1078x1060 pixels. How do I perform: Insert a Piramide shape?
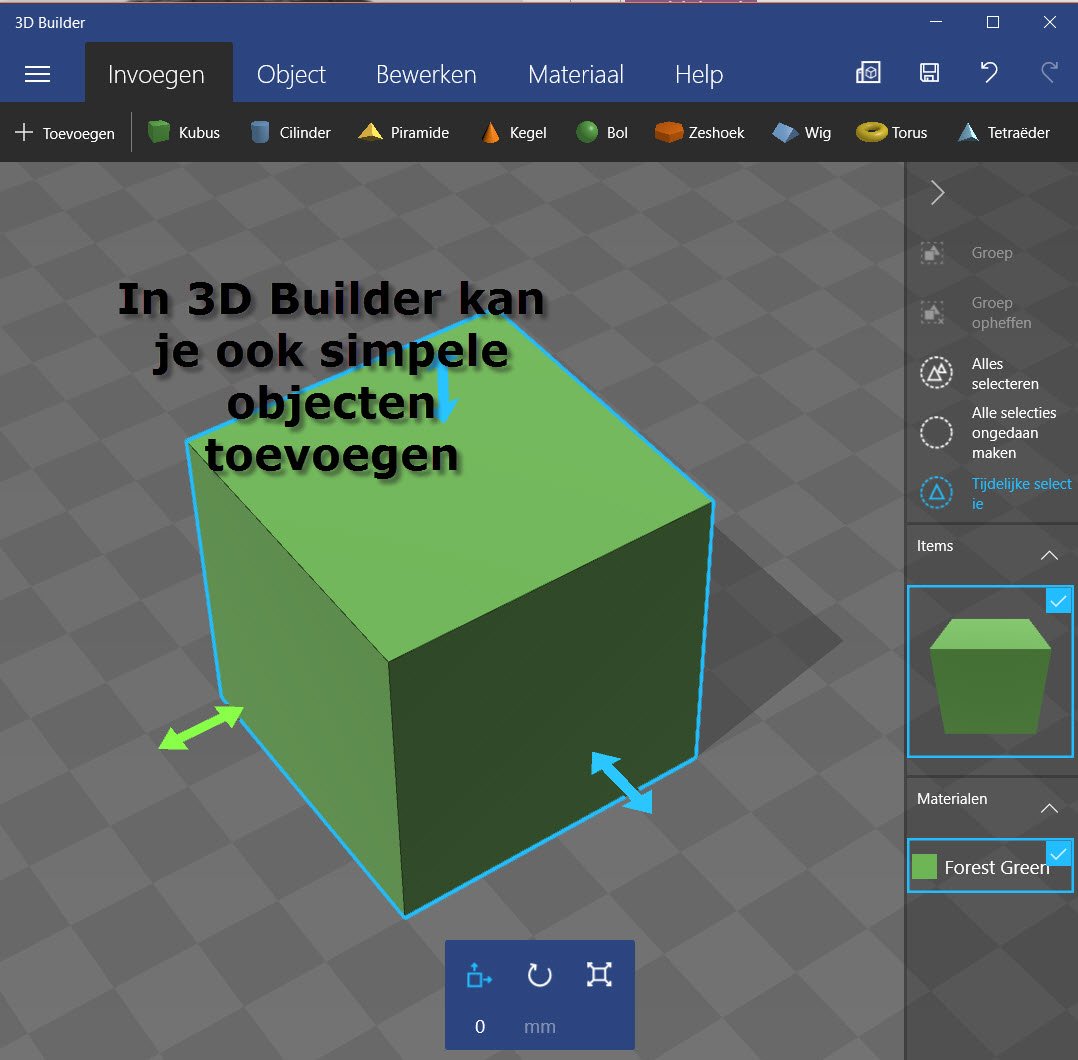click(x=404, y=132)
